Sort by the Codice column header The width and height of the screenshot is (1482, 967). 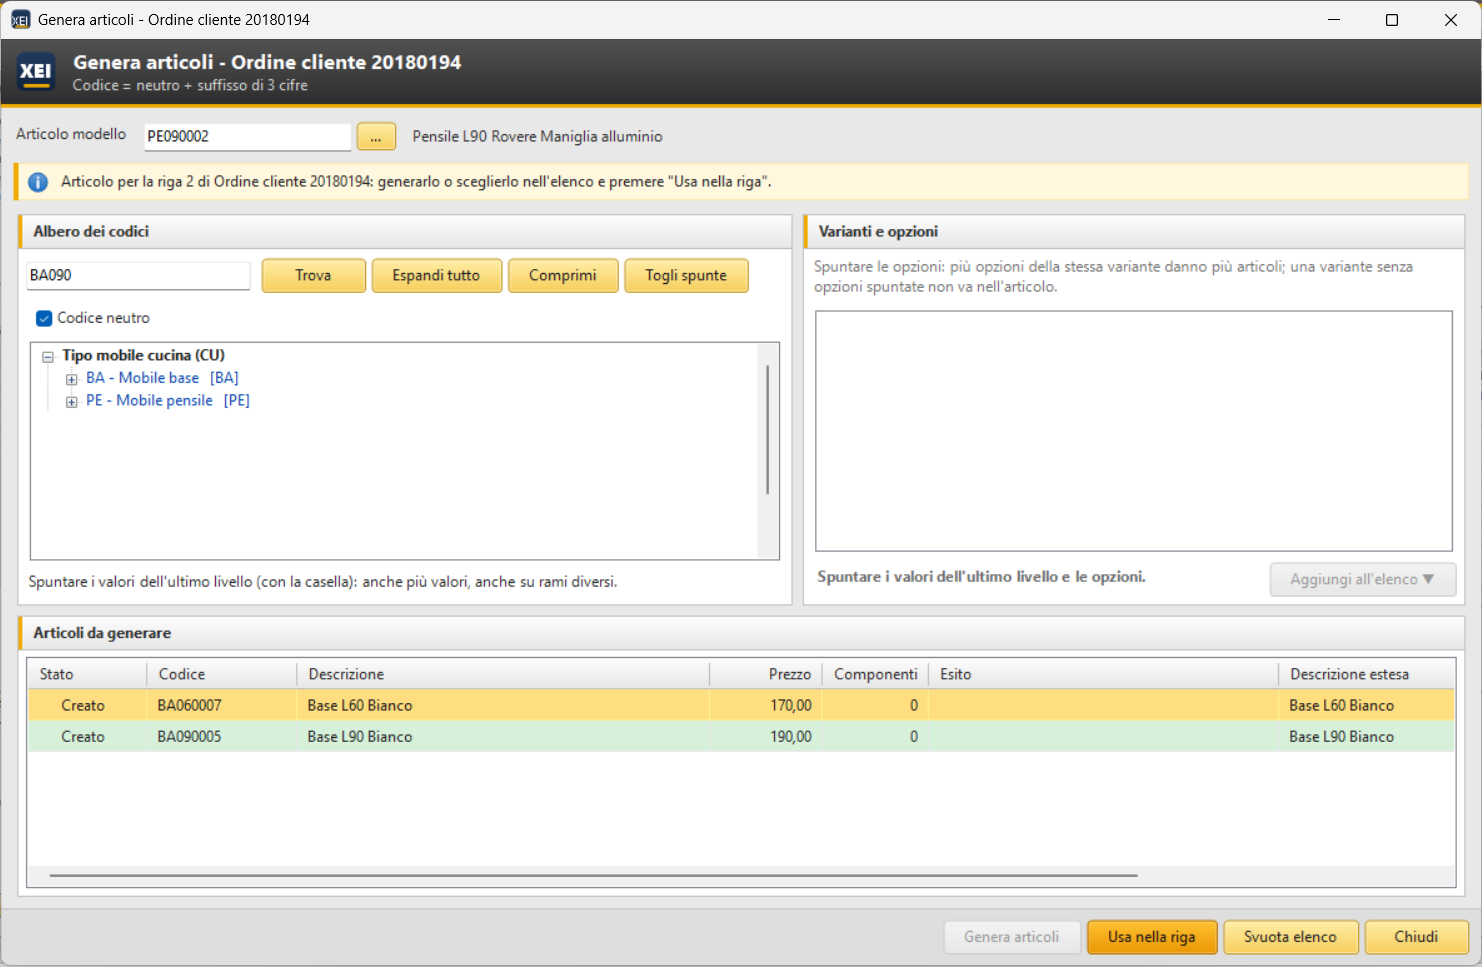pyautogui.click(x=222, y=674)
